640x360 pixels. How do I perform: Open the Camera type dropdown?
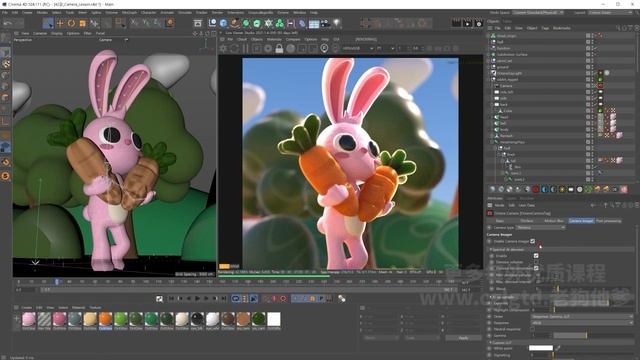[x=540, y=227]
